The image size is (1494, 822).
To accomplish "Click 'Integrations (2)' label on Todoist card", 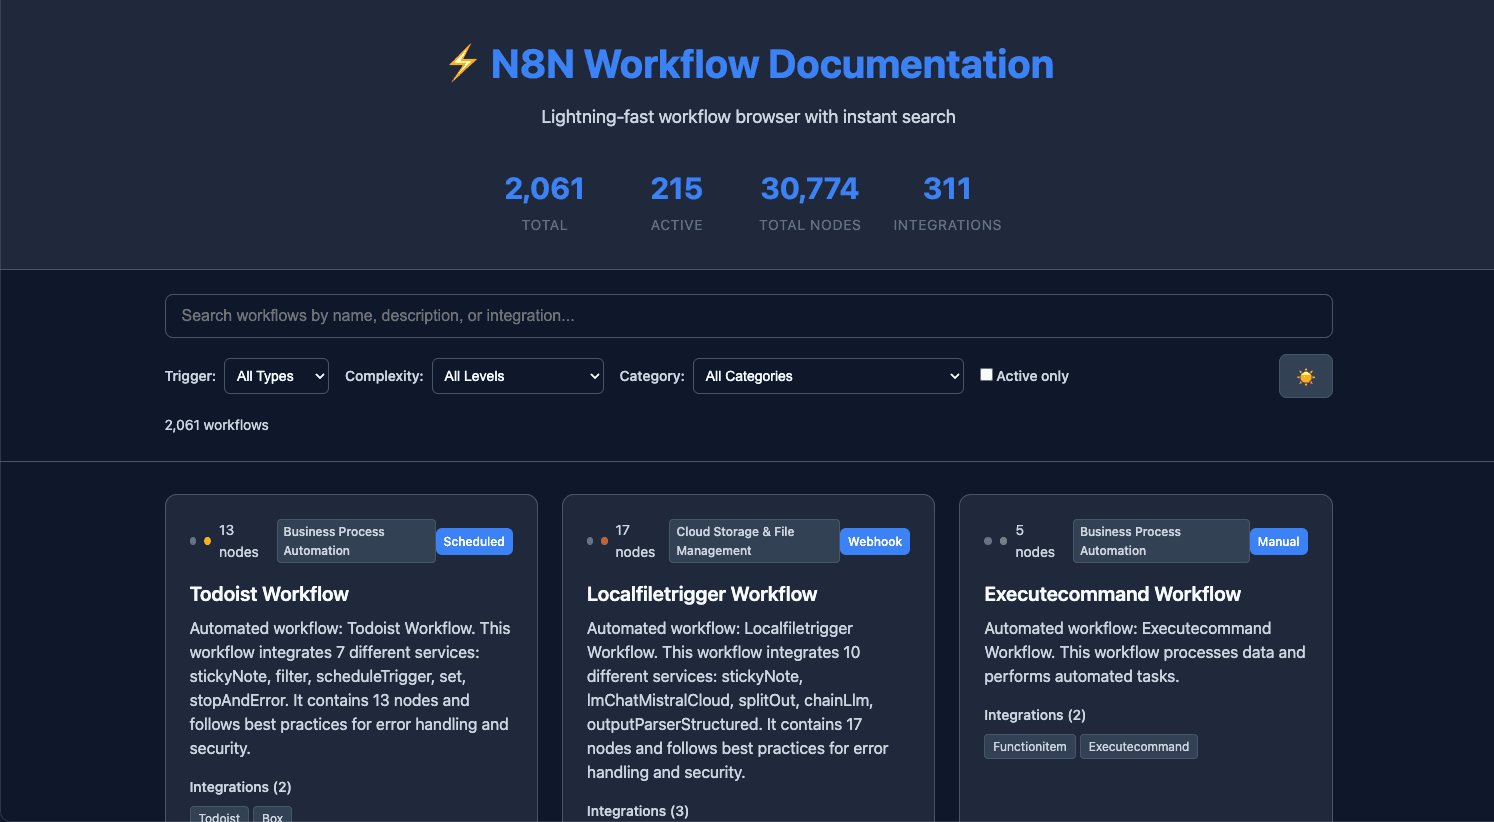I will coord(241,787).
